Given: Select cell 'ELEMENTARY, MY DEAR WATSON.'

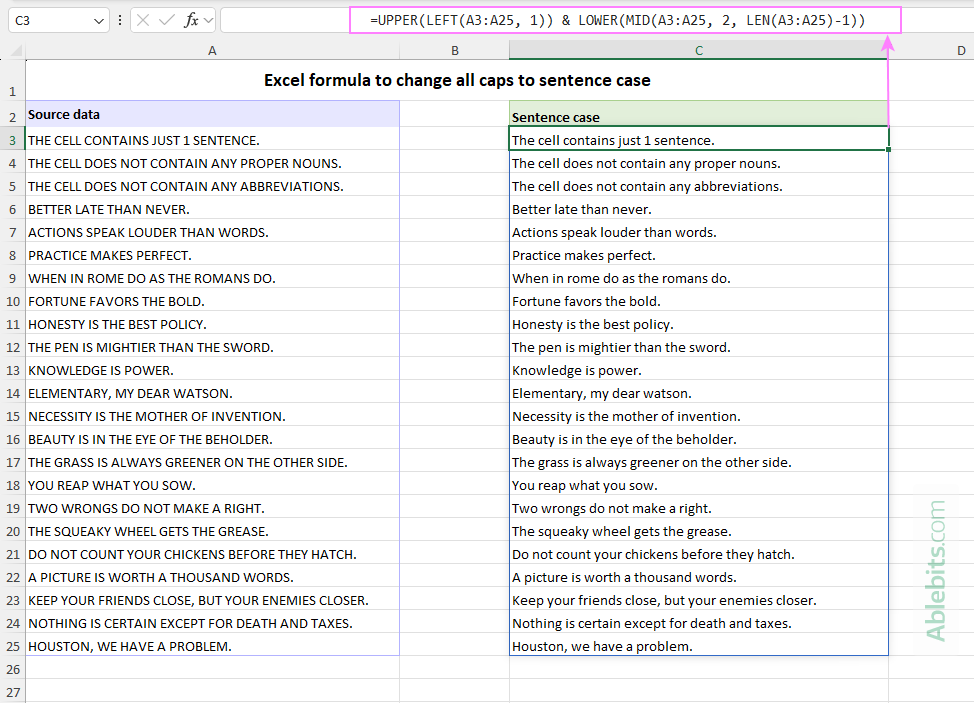Looking at the screenshot, I should (x=212, y=393).
